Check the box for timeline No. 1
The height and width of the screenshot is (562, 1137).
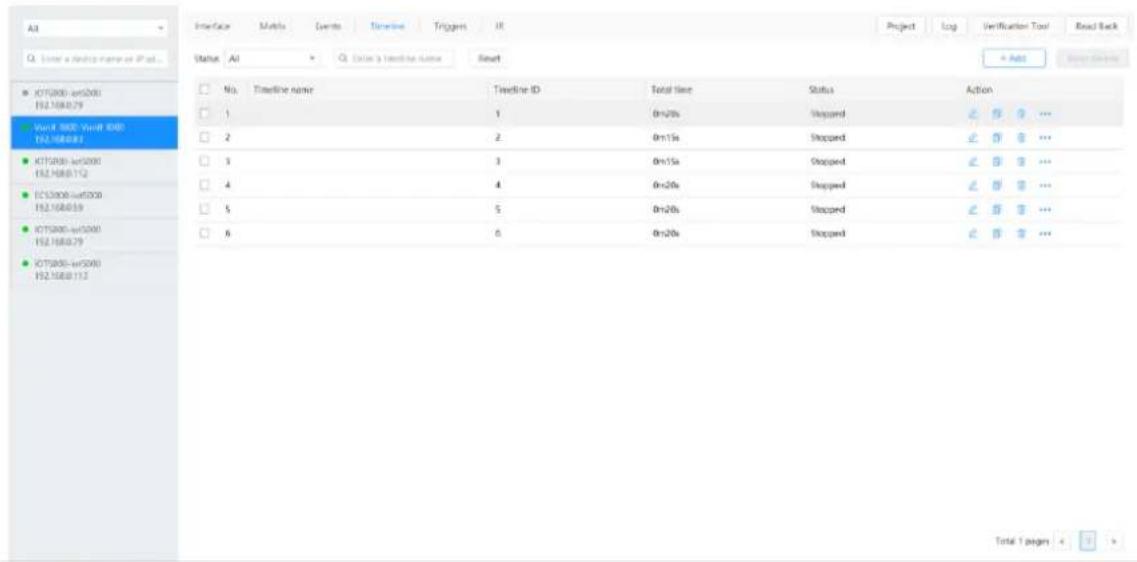(x=204, y=114)
